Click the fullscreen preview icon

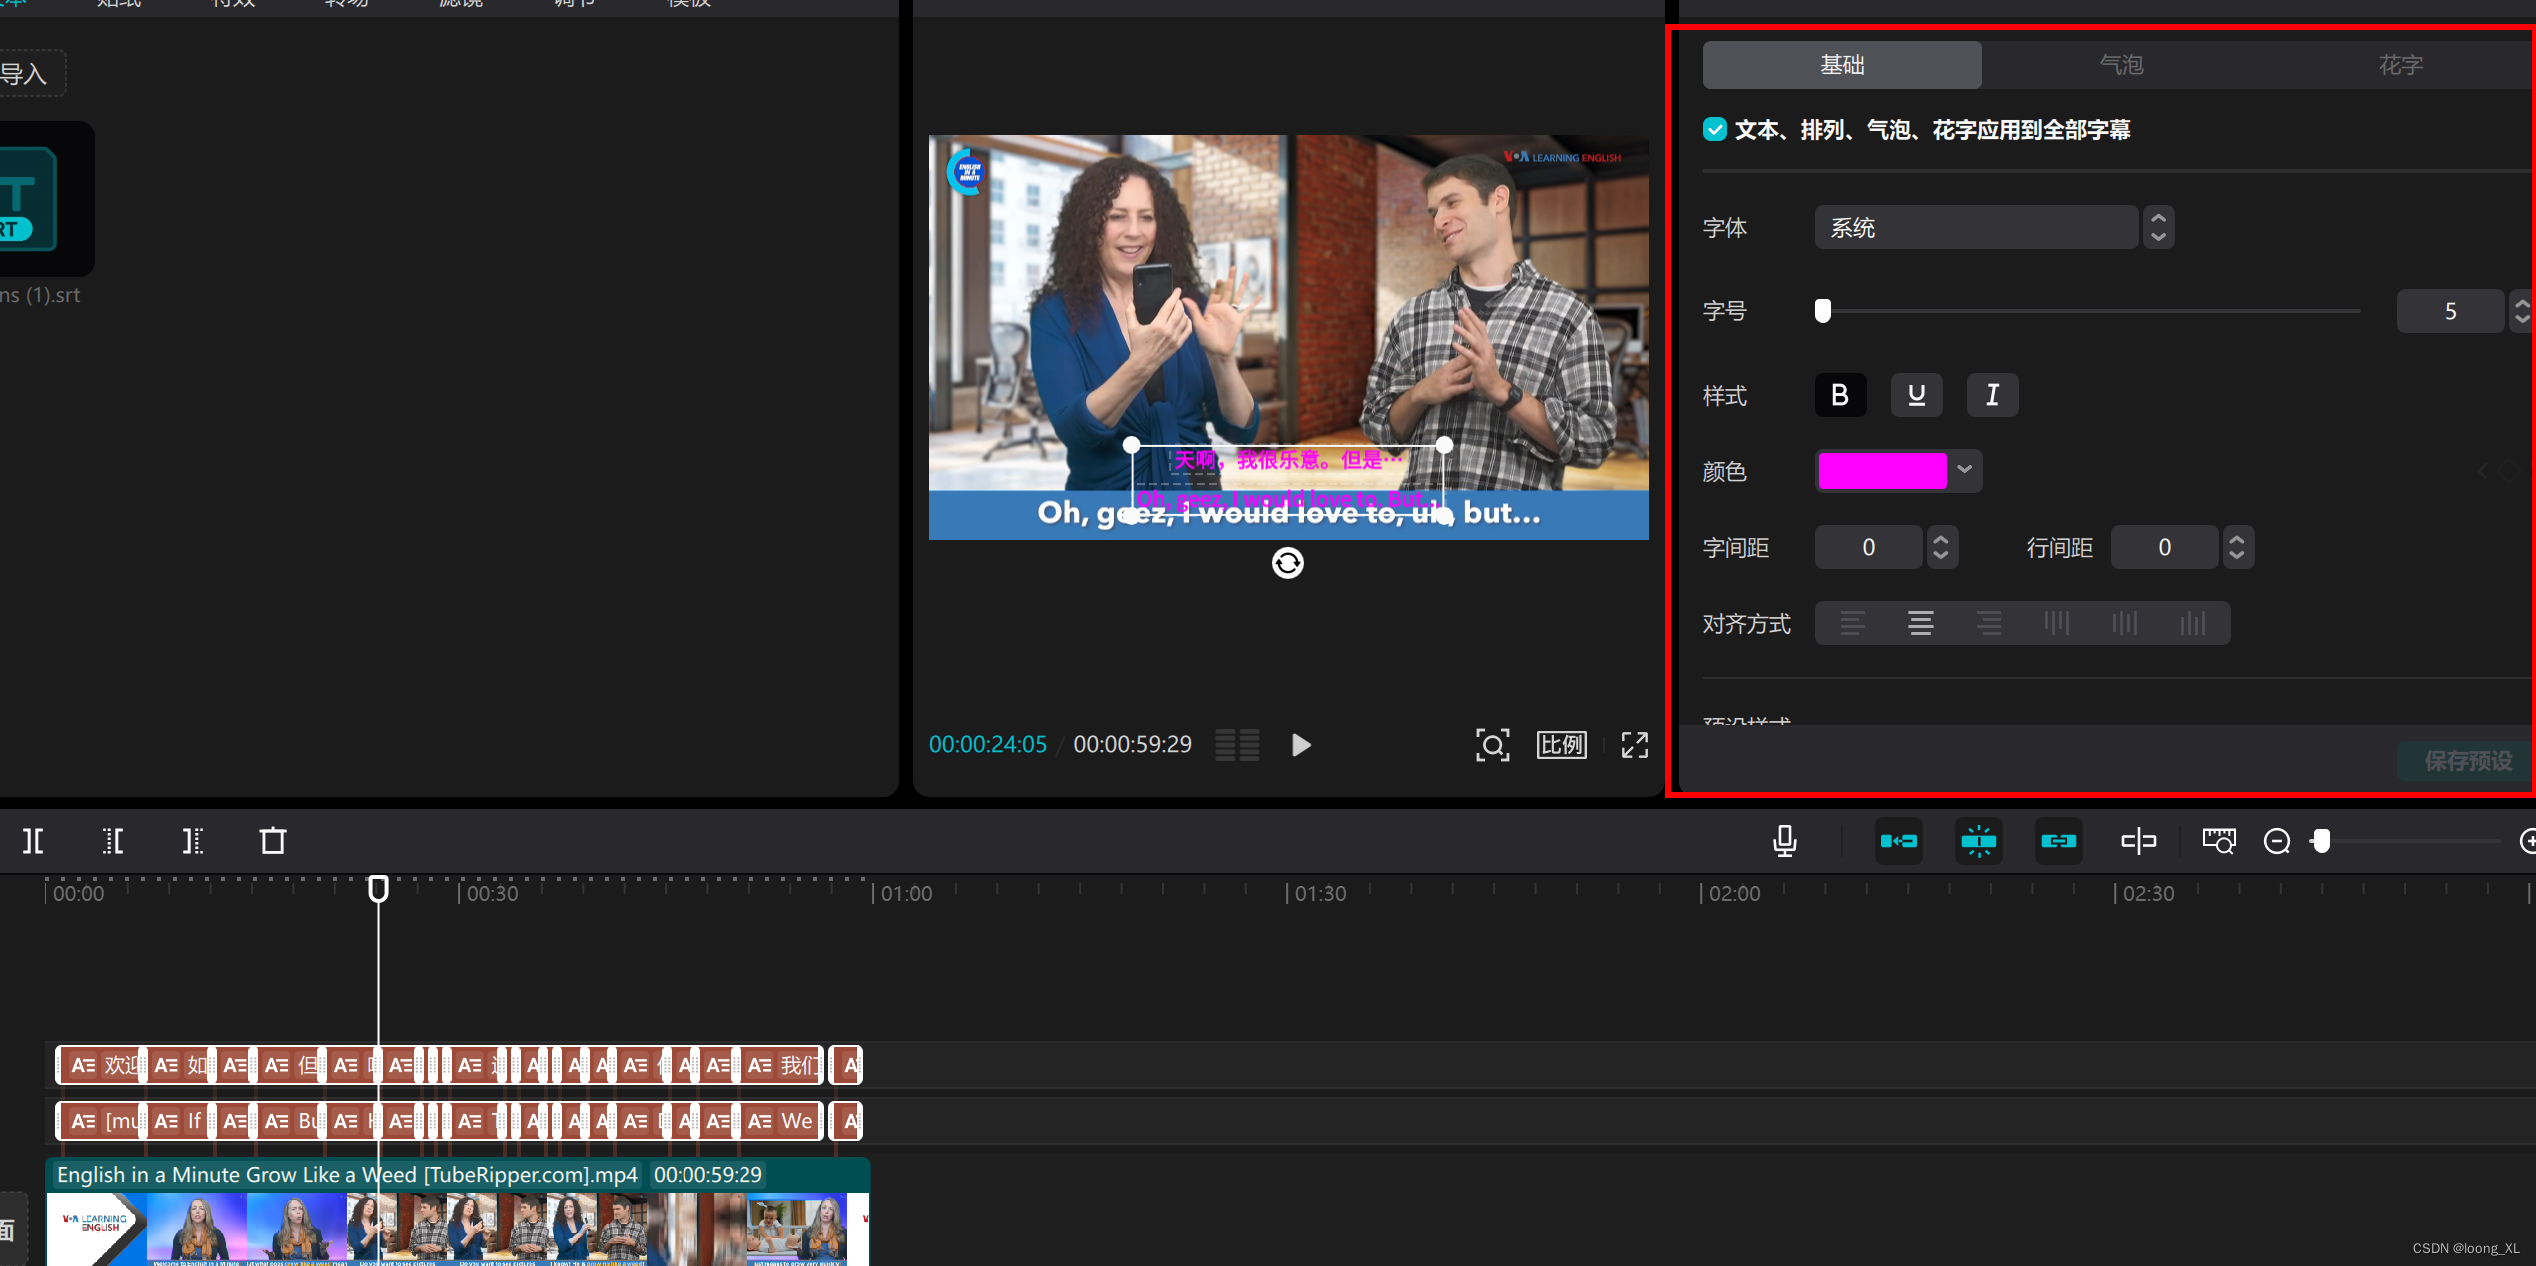pyautogui.click(x=1634, y=745)
